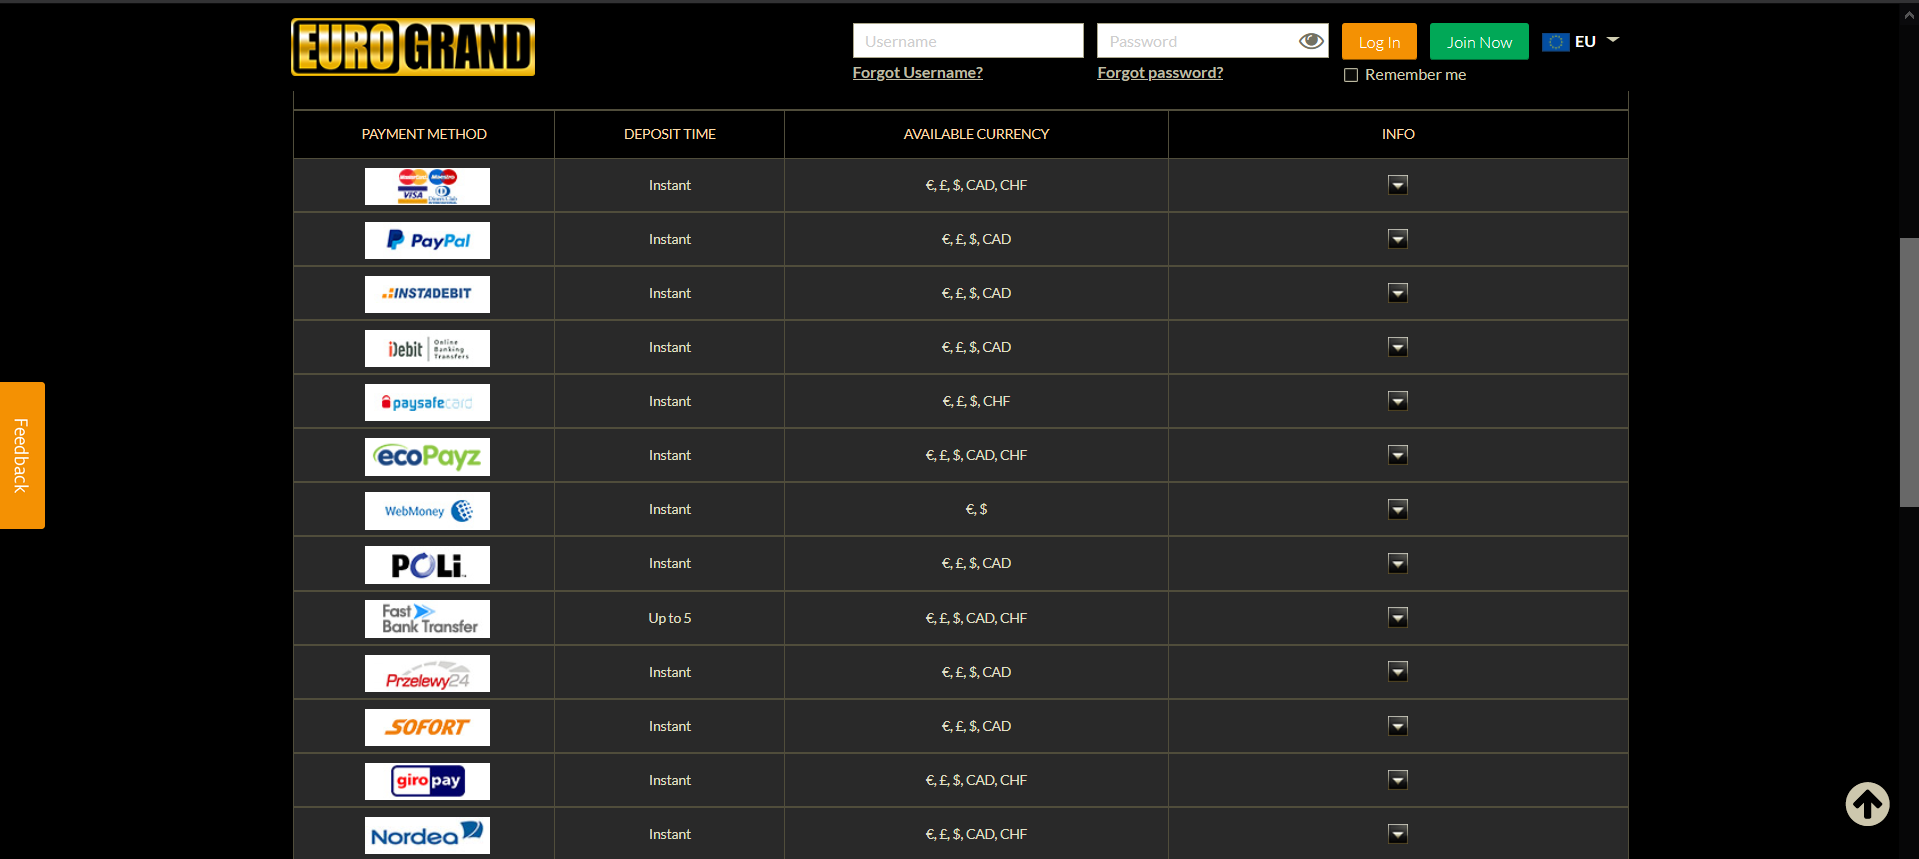Click the PayPal payment logo
The width and height of the screenshot is (1919, 859).
pos(427,240)
